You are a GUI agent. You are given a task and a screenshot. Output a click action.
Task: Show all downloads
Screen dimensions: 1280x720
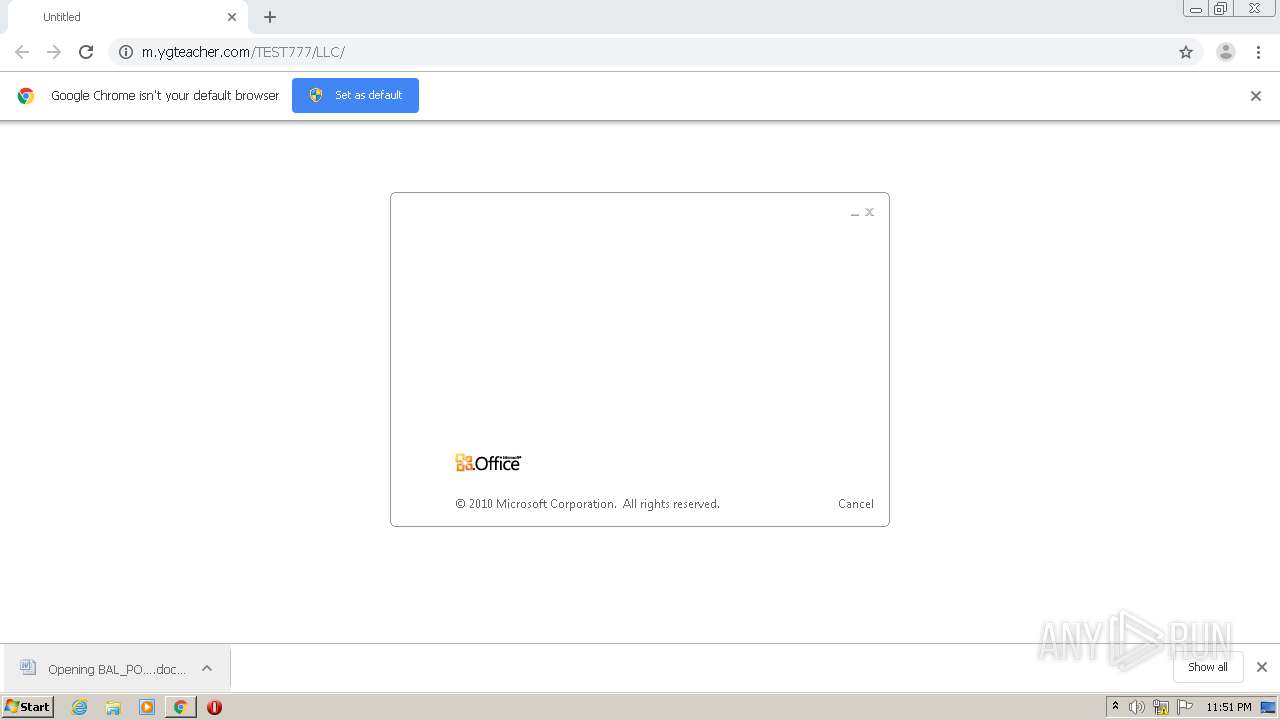(1208, 667)
